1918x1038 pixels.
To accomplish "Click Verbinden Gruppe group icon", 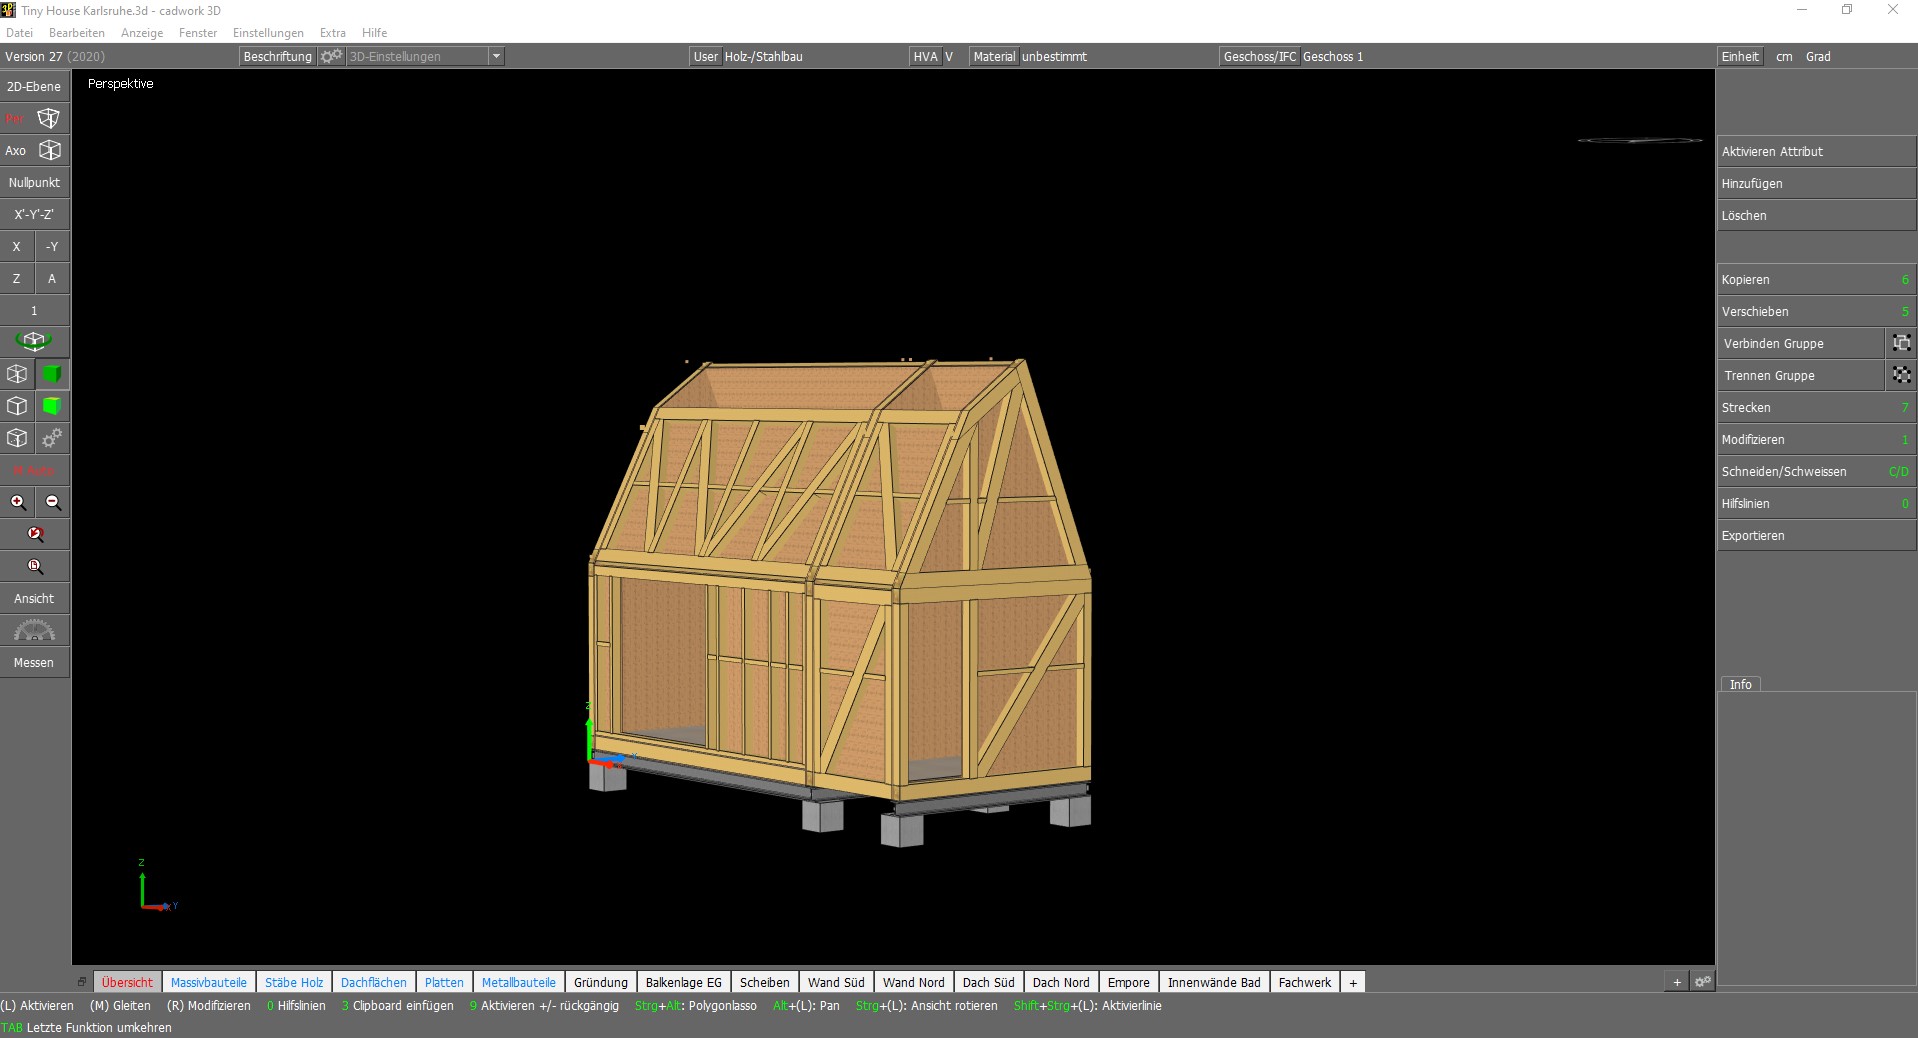I will [x=1901, y=343].
